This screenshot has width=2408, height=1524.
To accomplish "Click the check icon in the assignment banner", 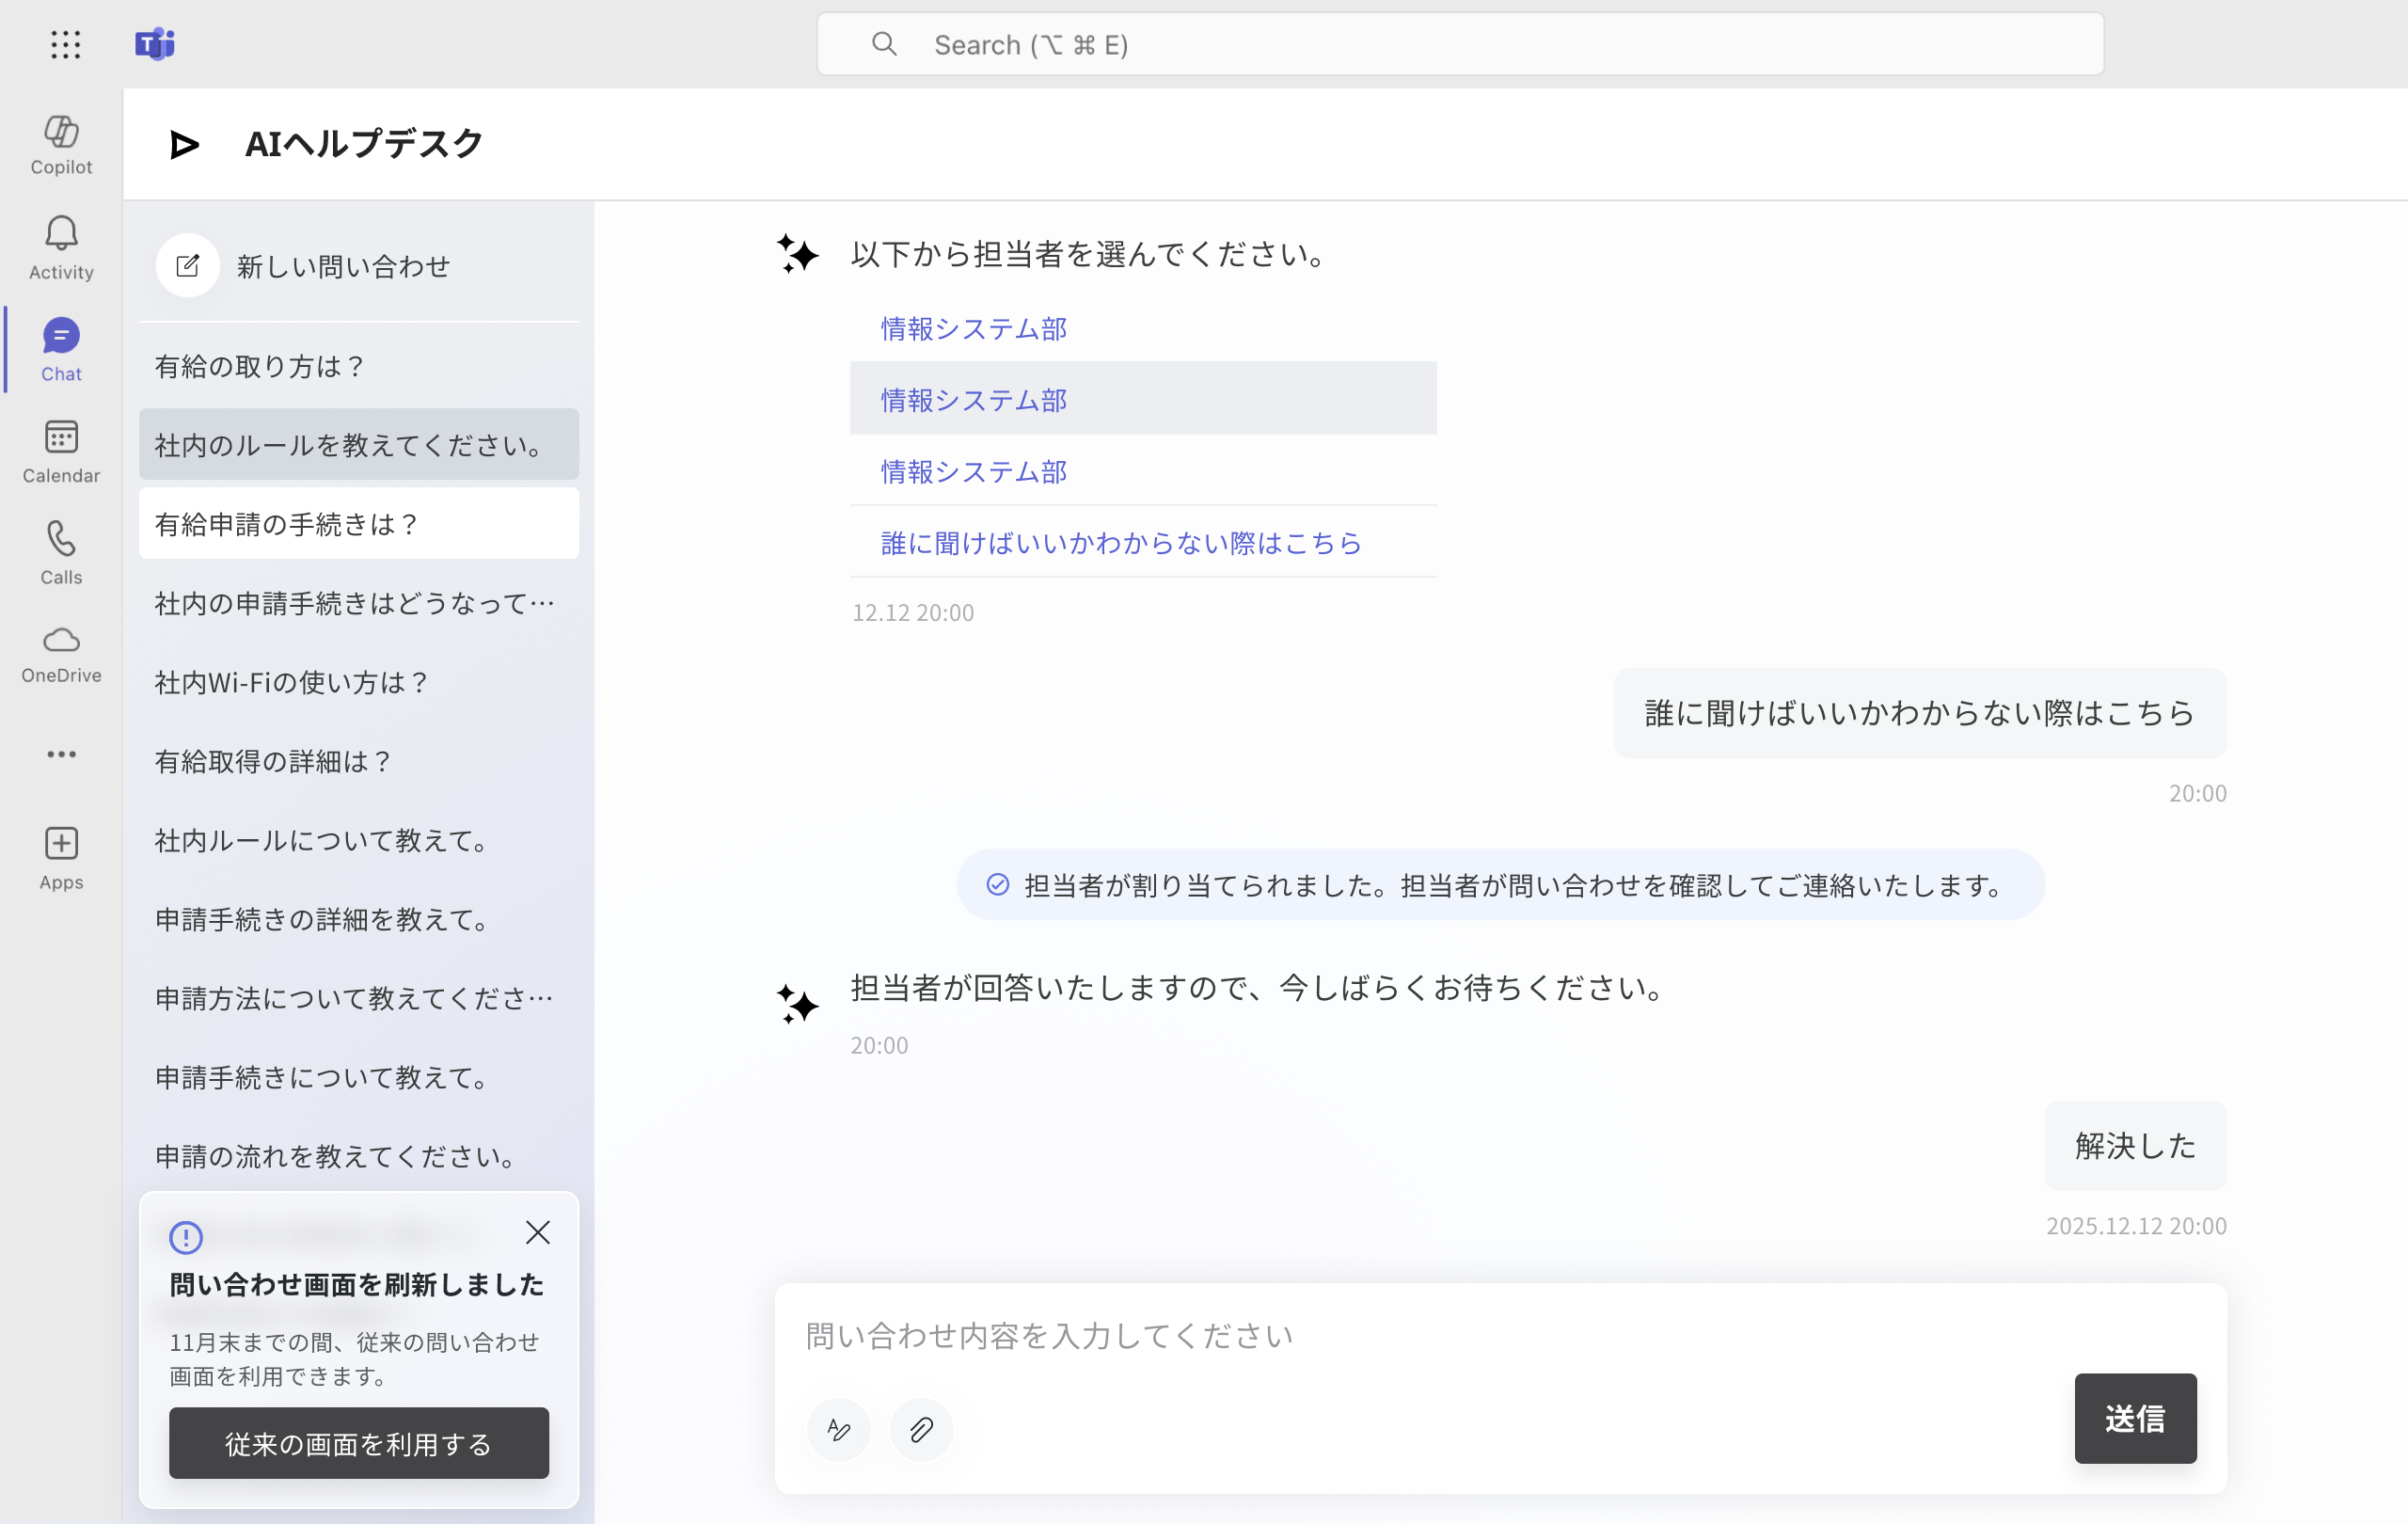I will coord(997,884).
